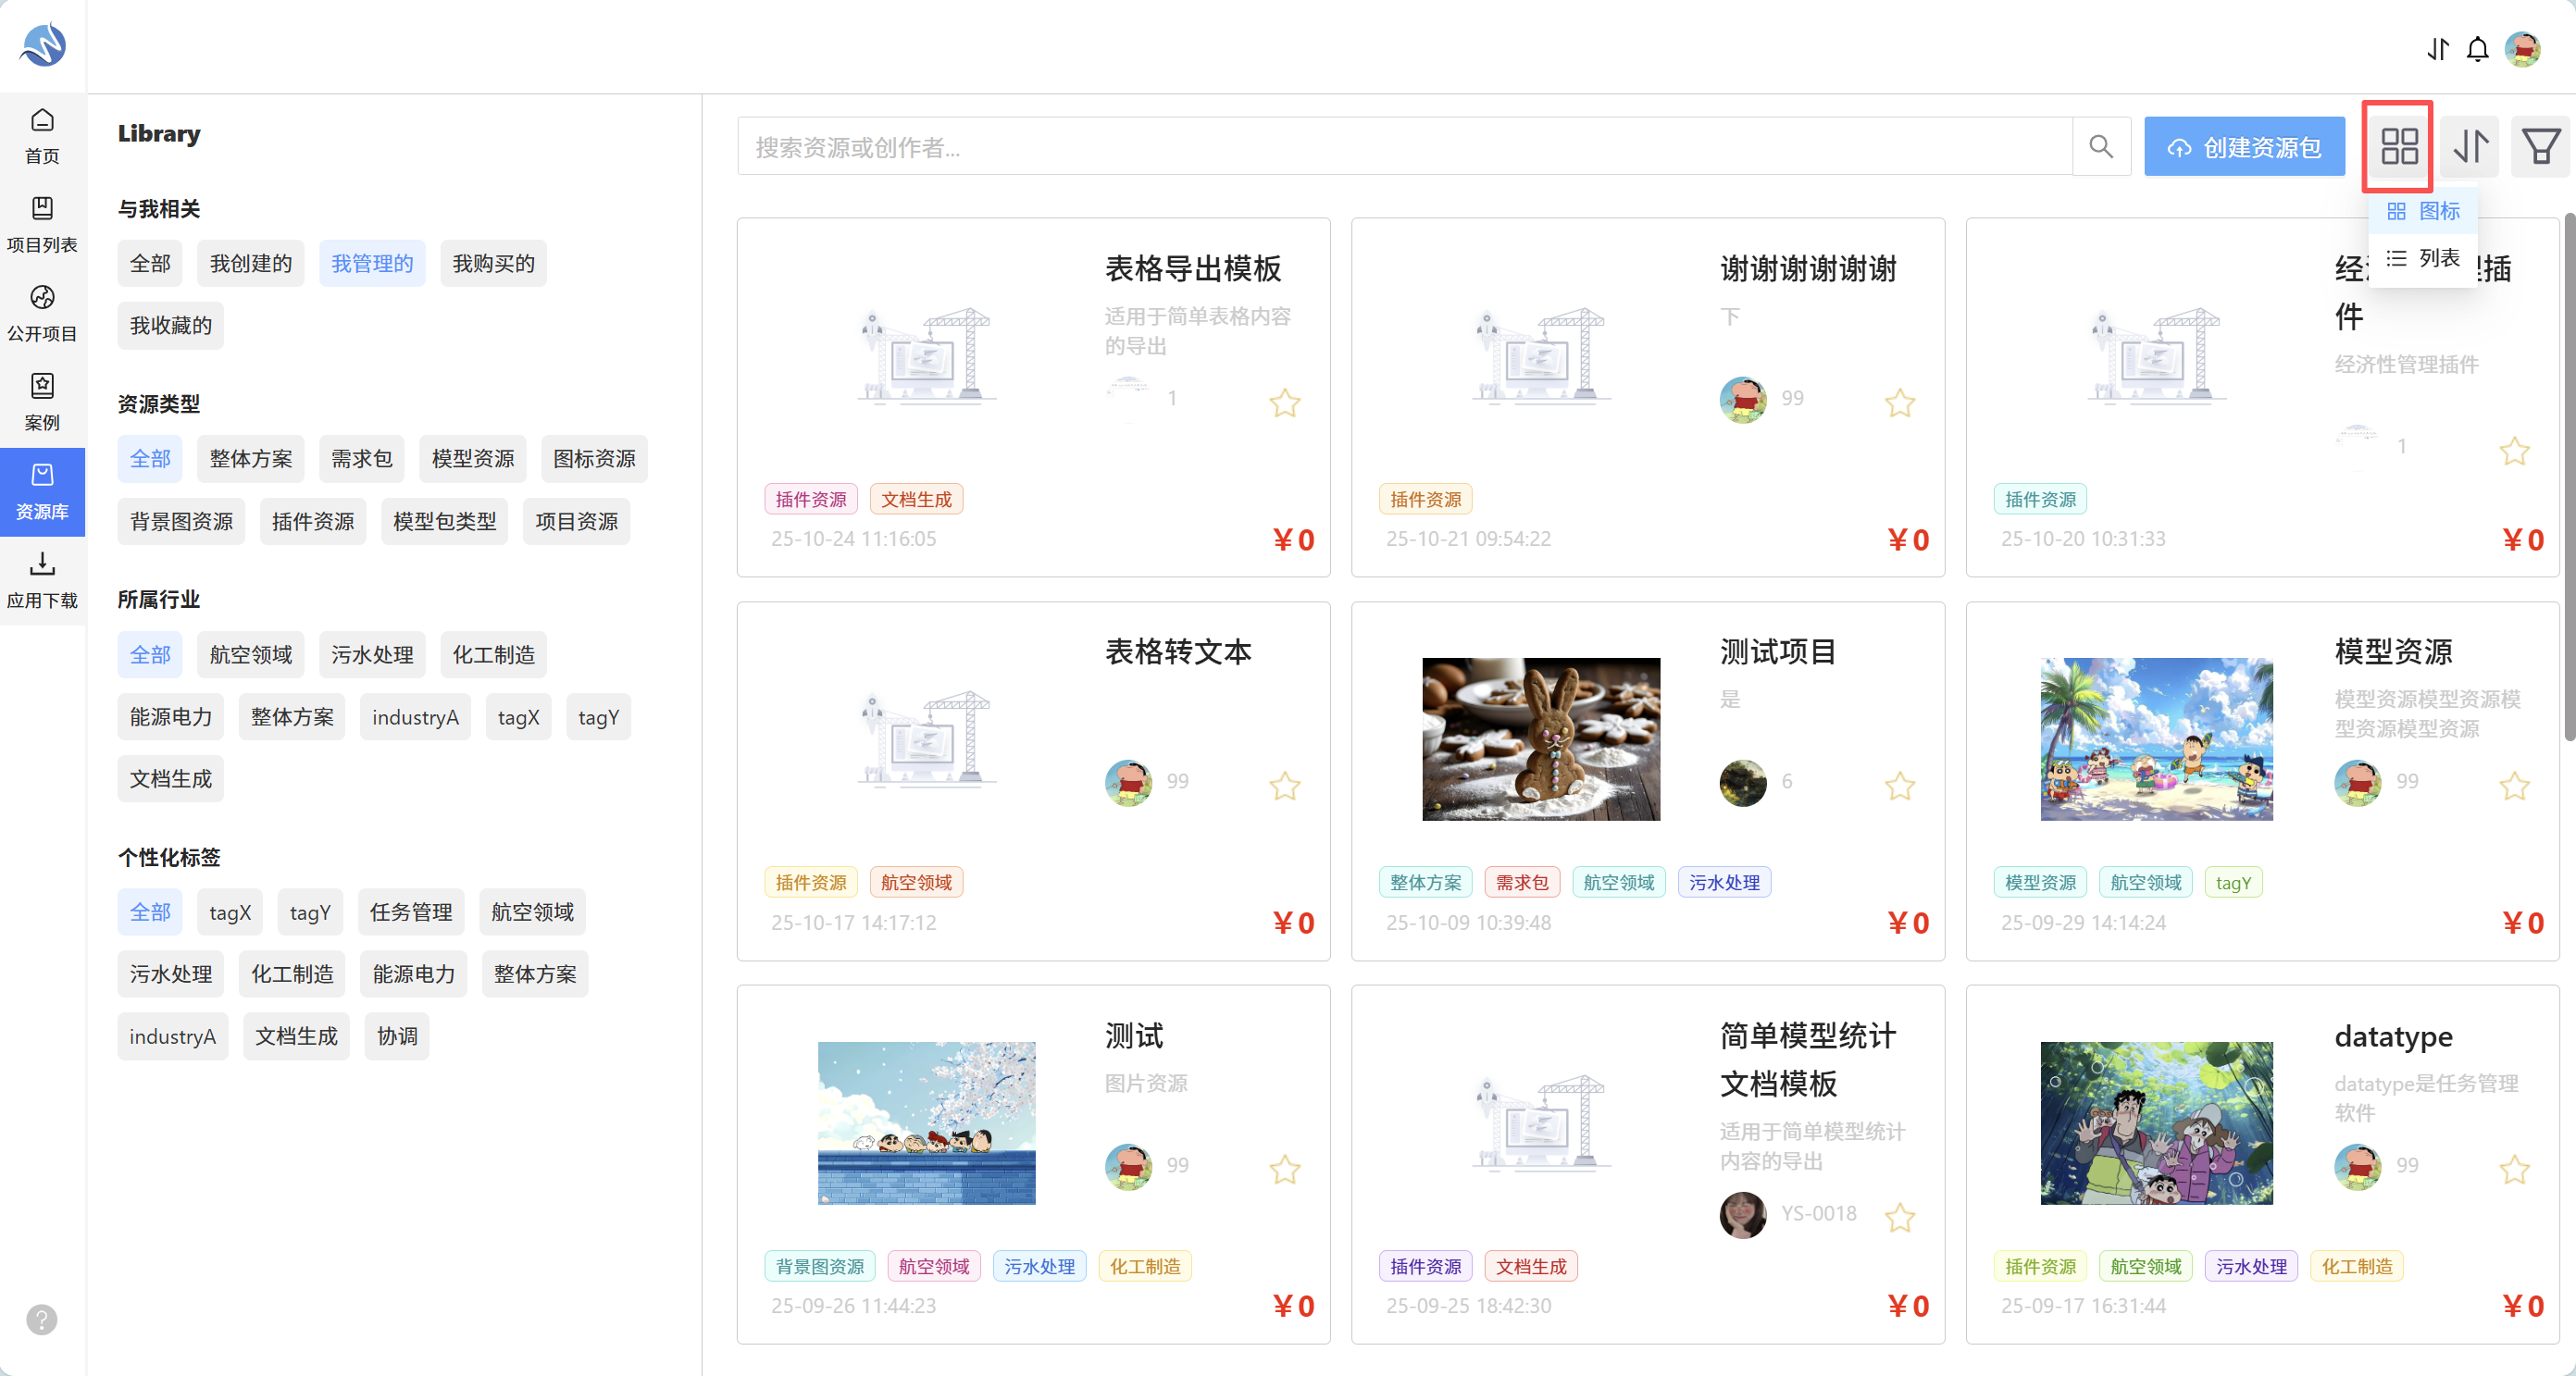Open the 简单模型统计文档模板 title
2576x1376 pixels.
click(1807, 1060)
